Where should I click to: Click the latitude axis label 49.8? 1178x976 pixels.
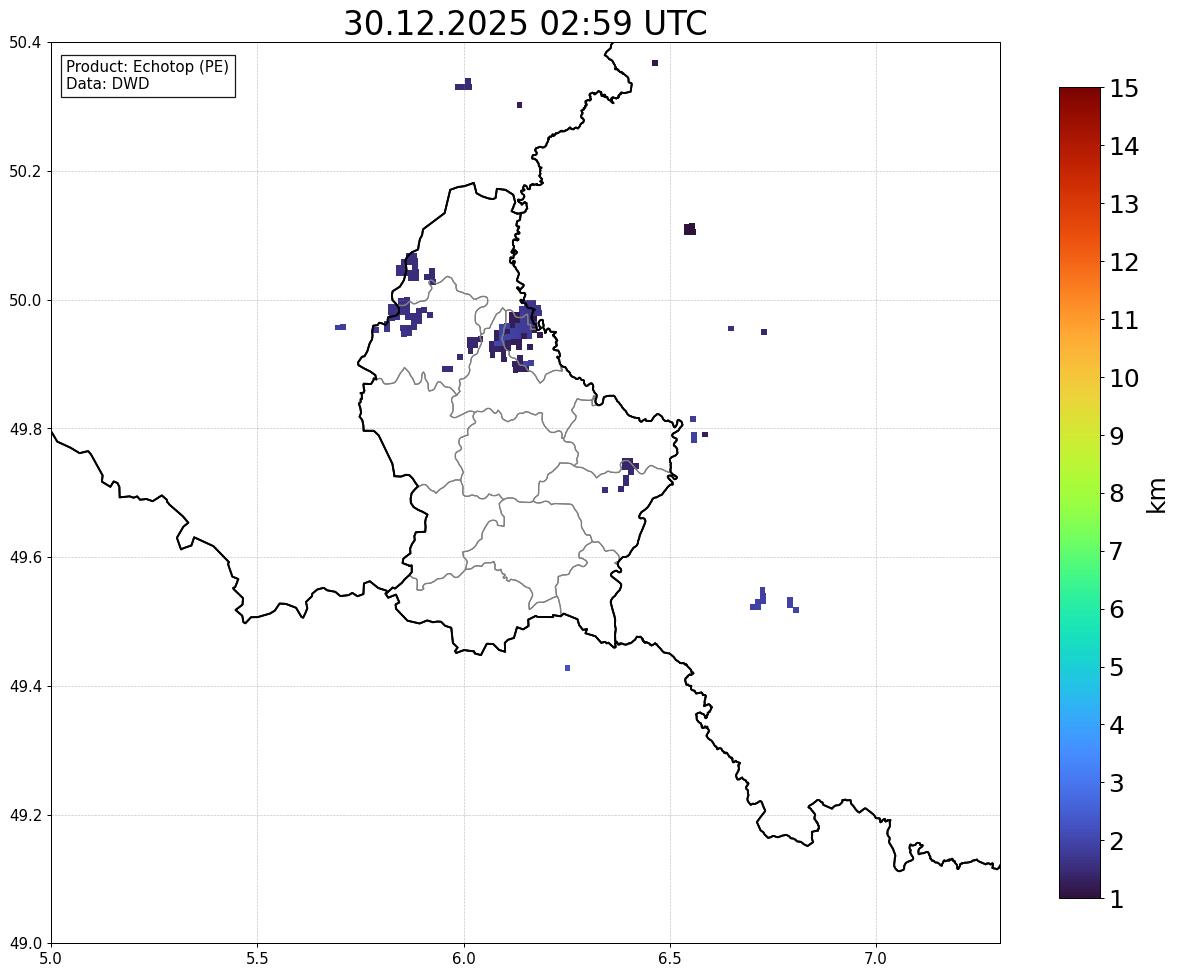(x=25, y=429)
